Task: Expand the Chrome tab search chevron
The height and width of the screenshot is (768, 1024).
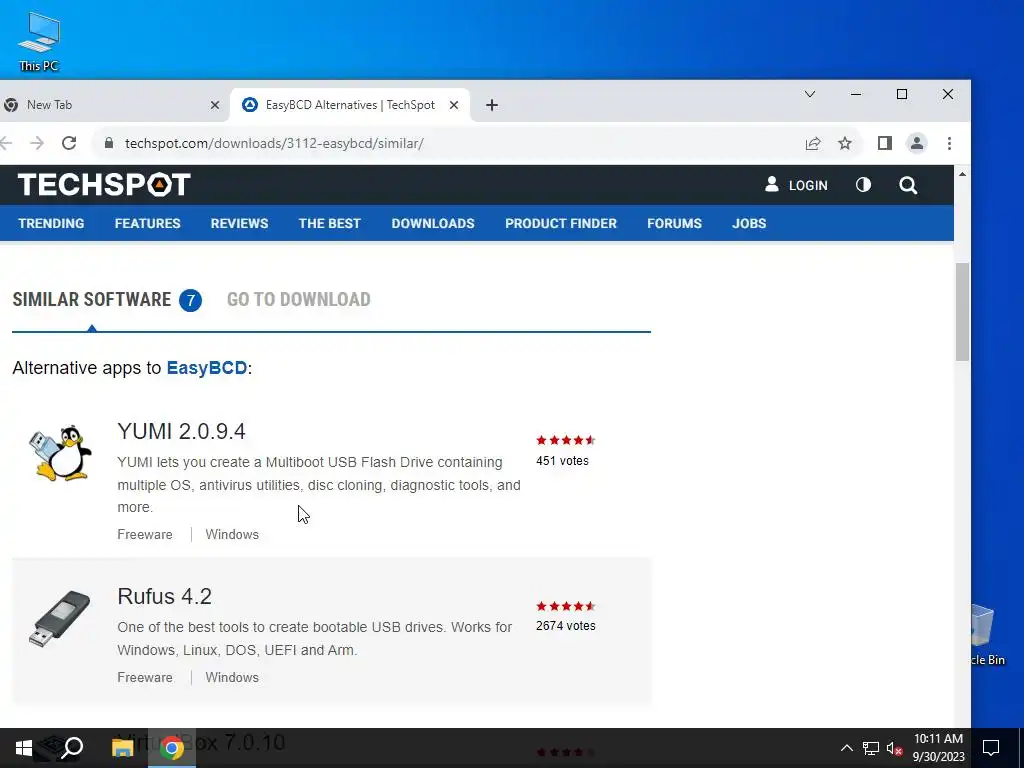Action: (810, 95)
